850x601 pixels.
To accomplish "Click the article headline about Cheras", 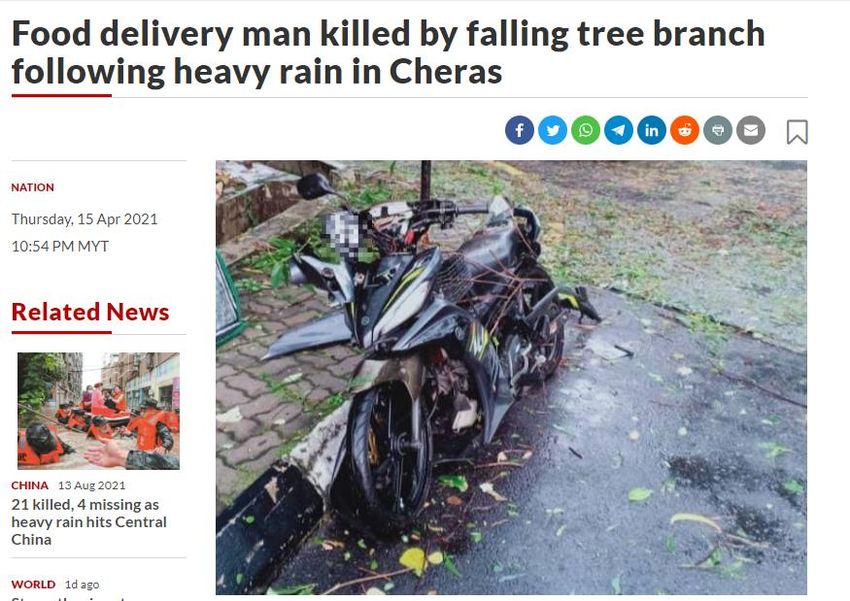I will (388, 52).
